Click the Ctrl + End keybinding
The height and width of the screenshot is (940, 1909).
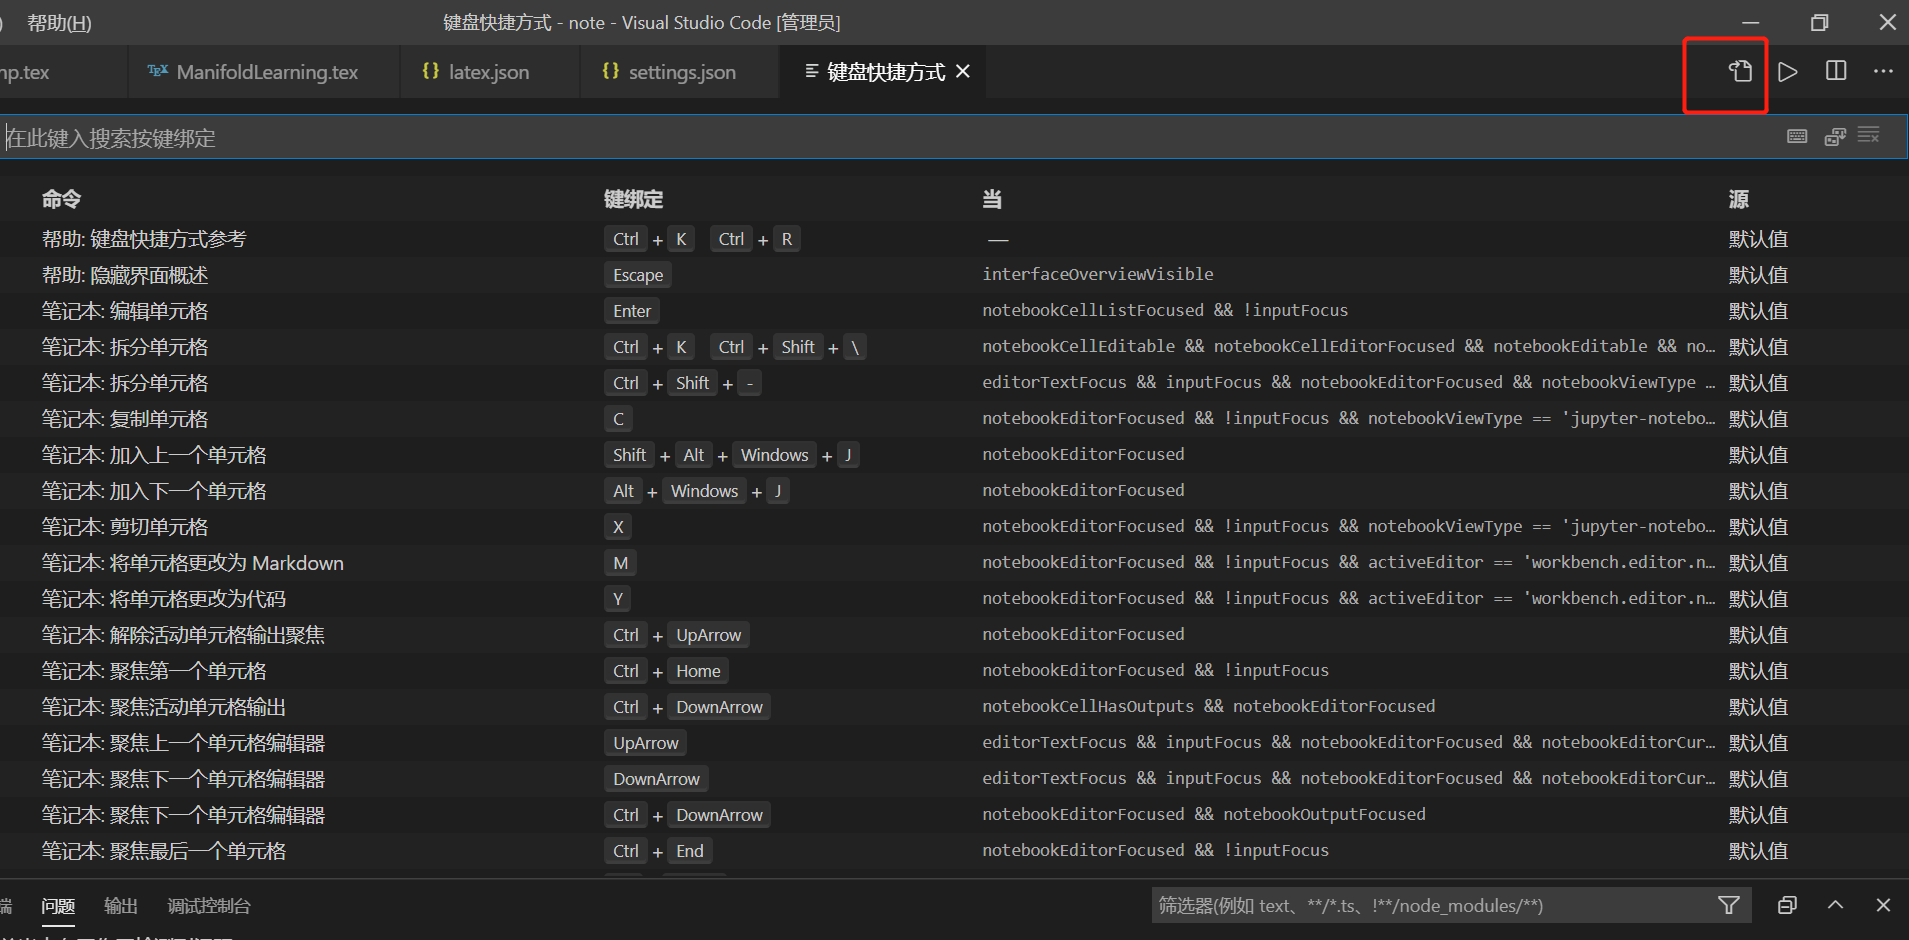(658, 851)
